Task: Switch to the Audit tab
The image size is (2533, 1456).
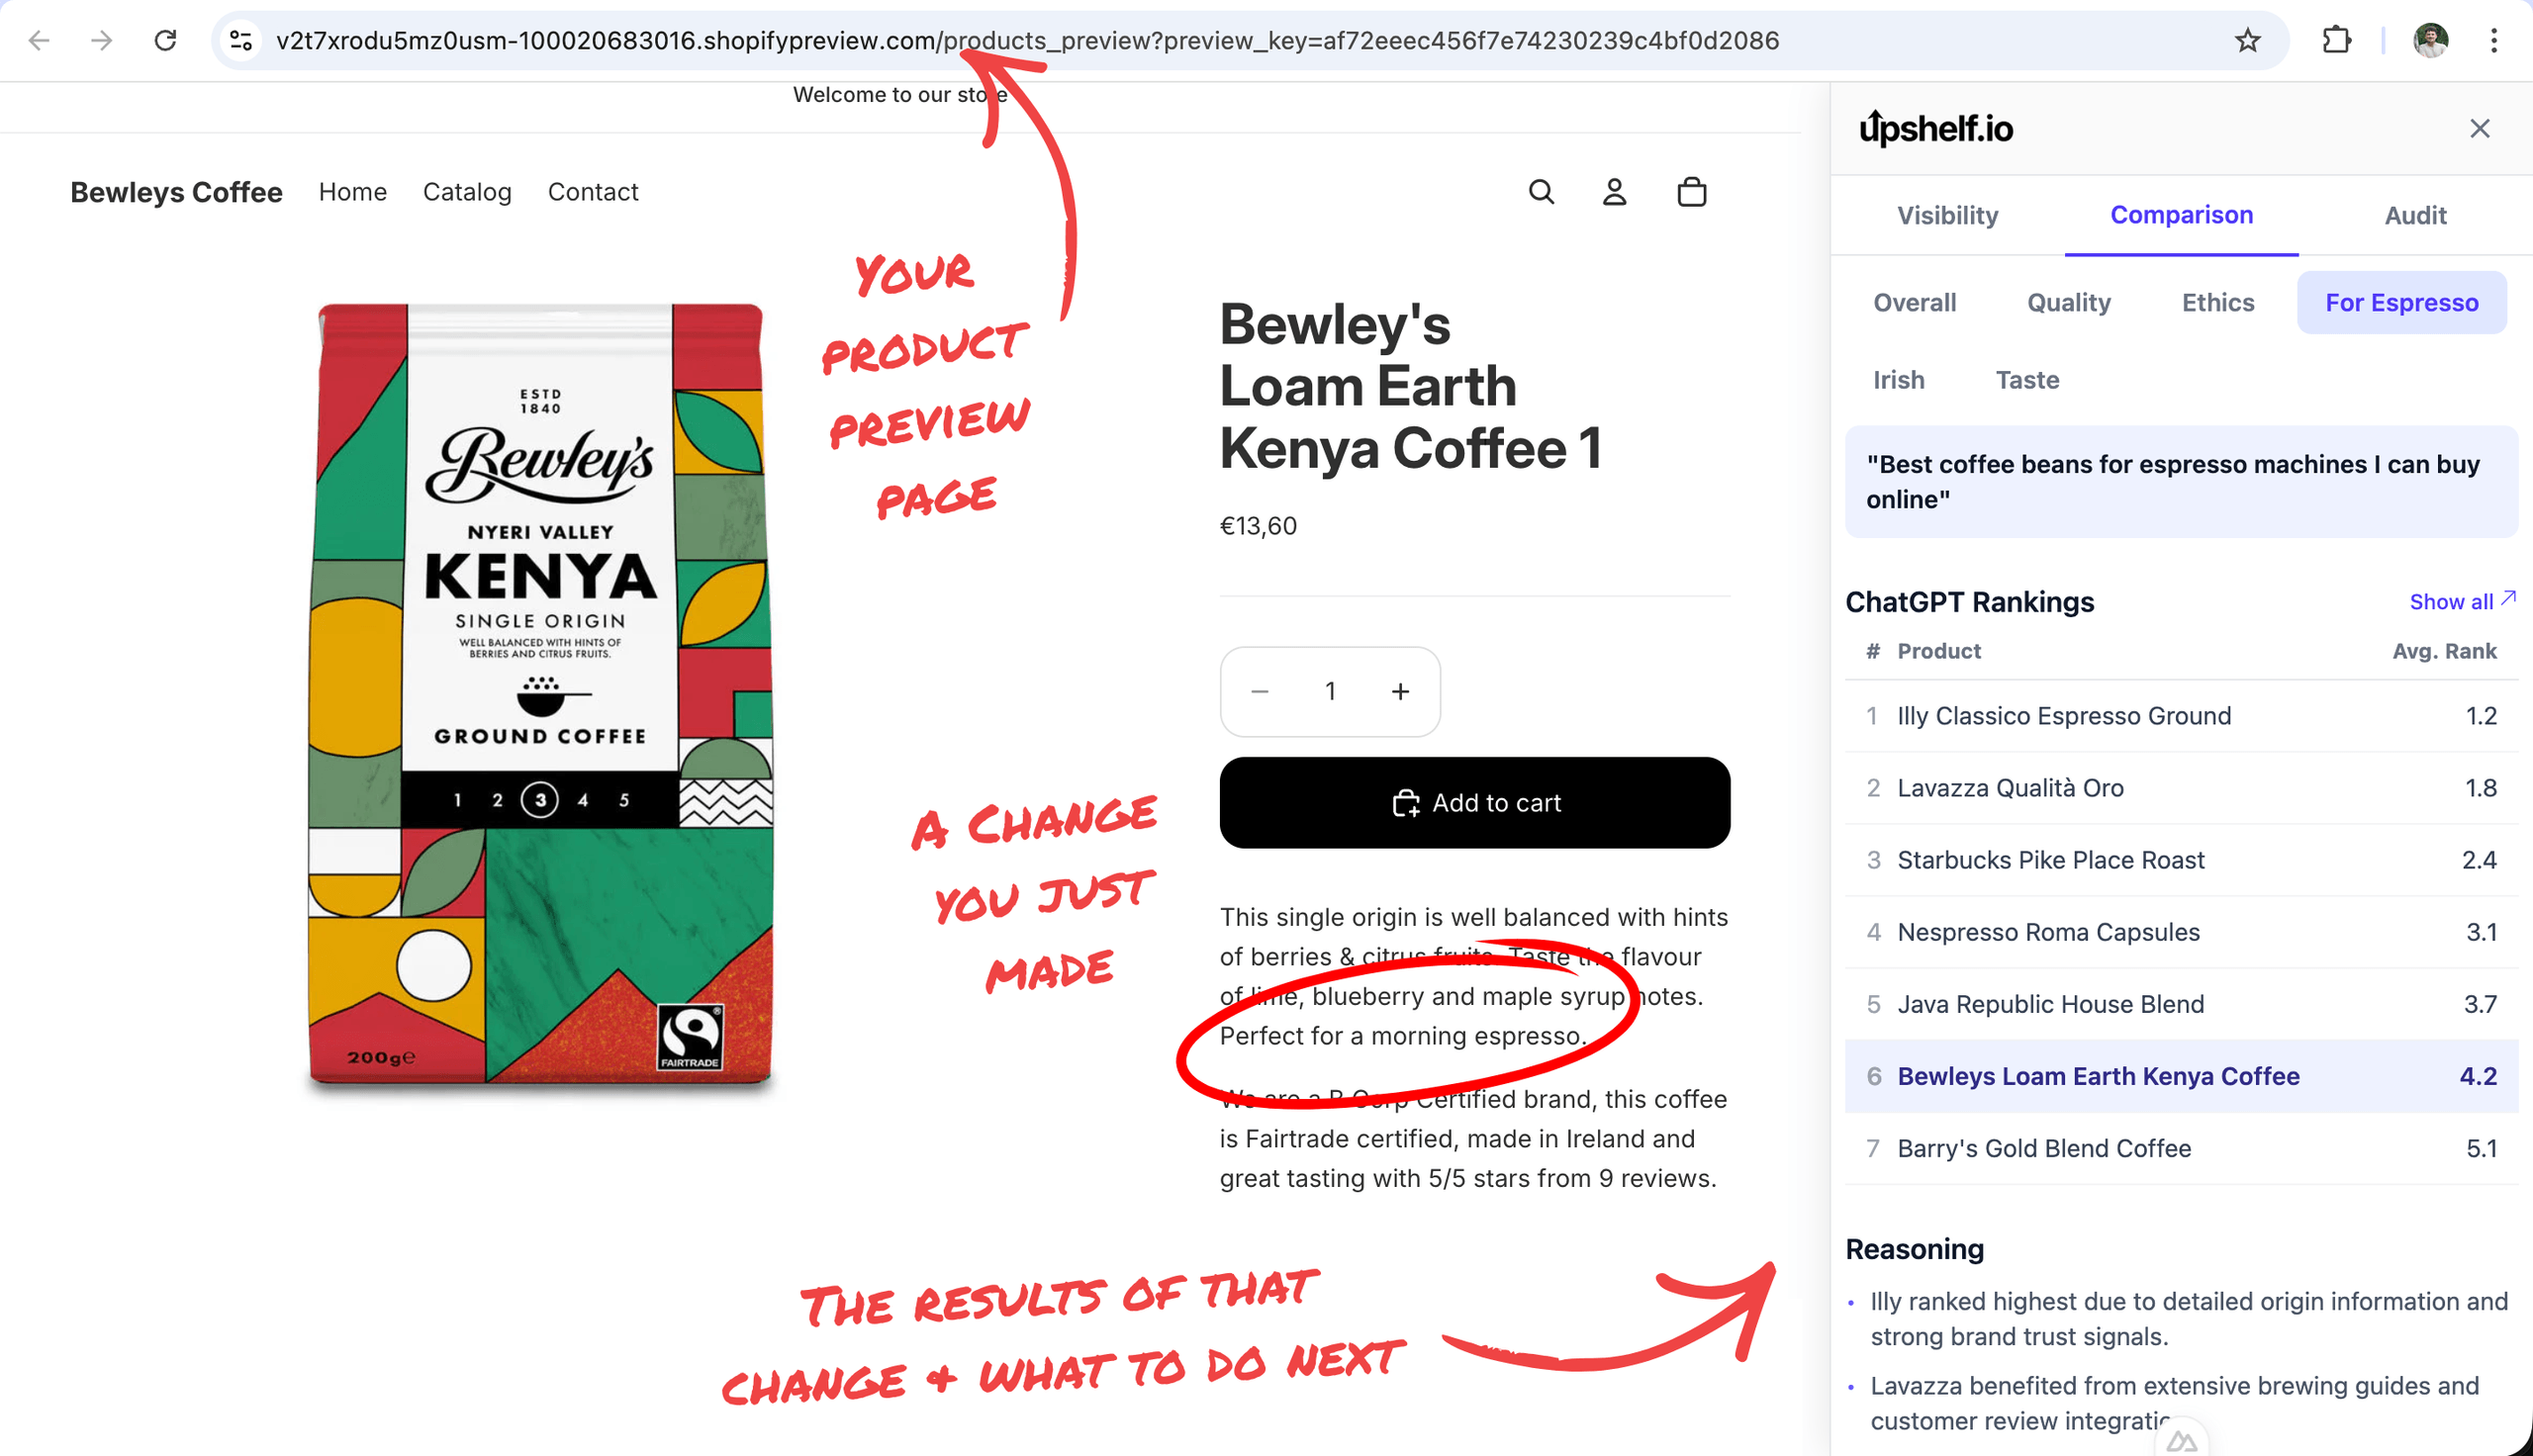Action: [2415, 215]
